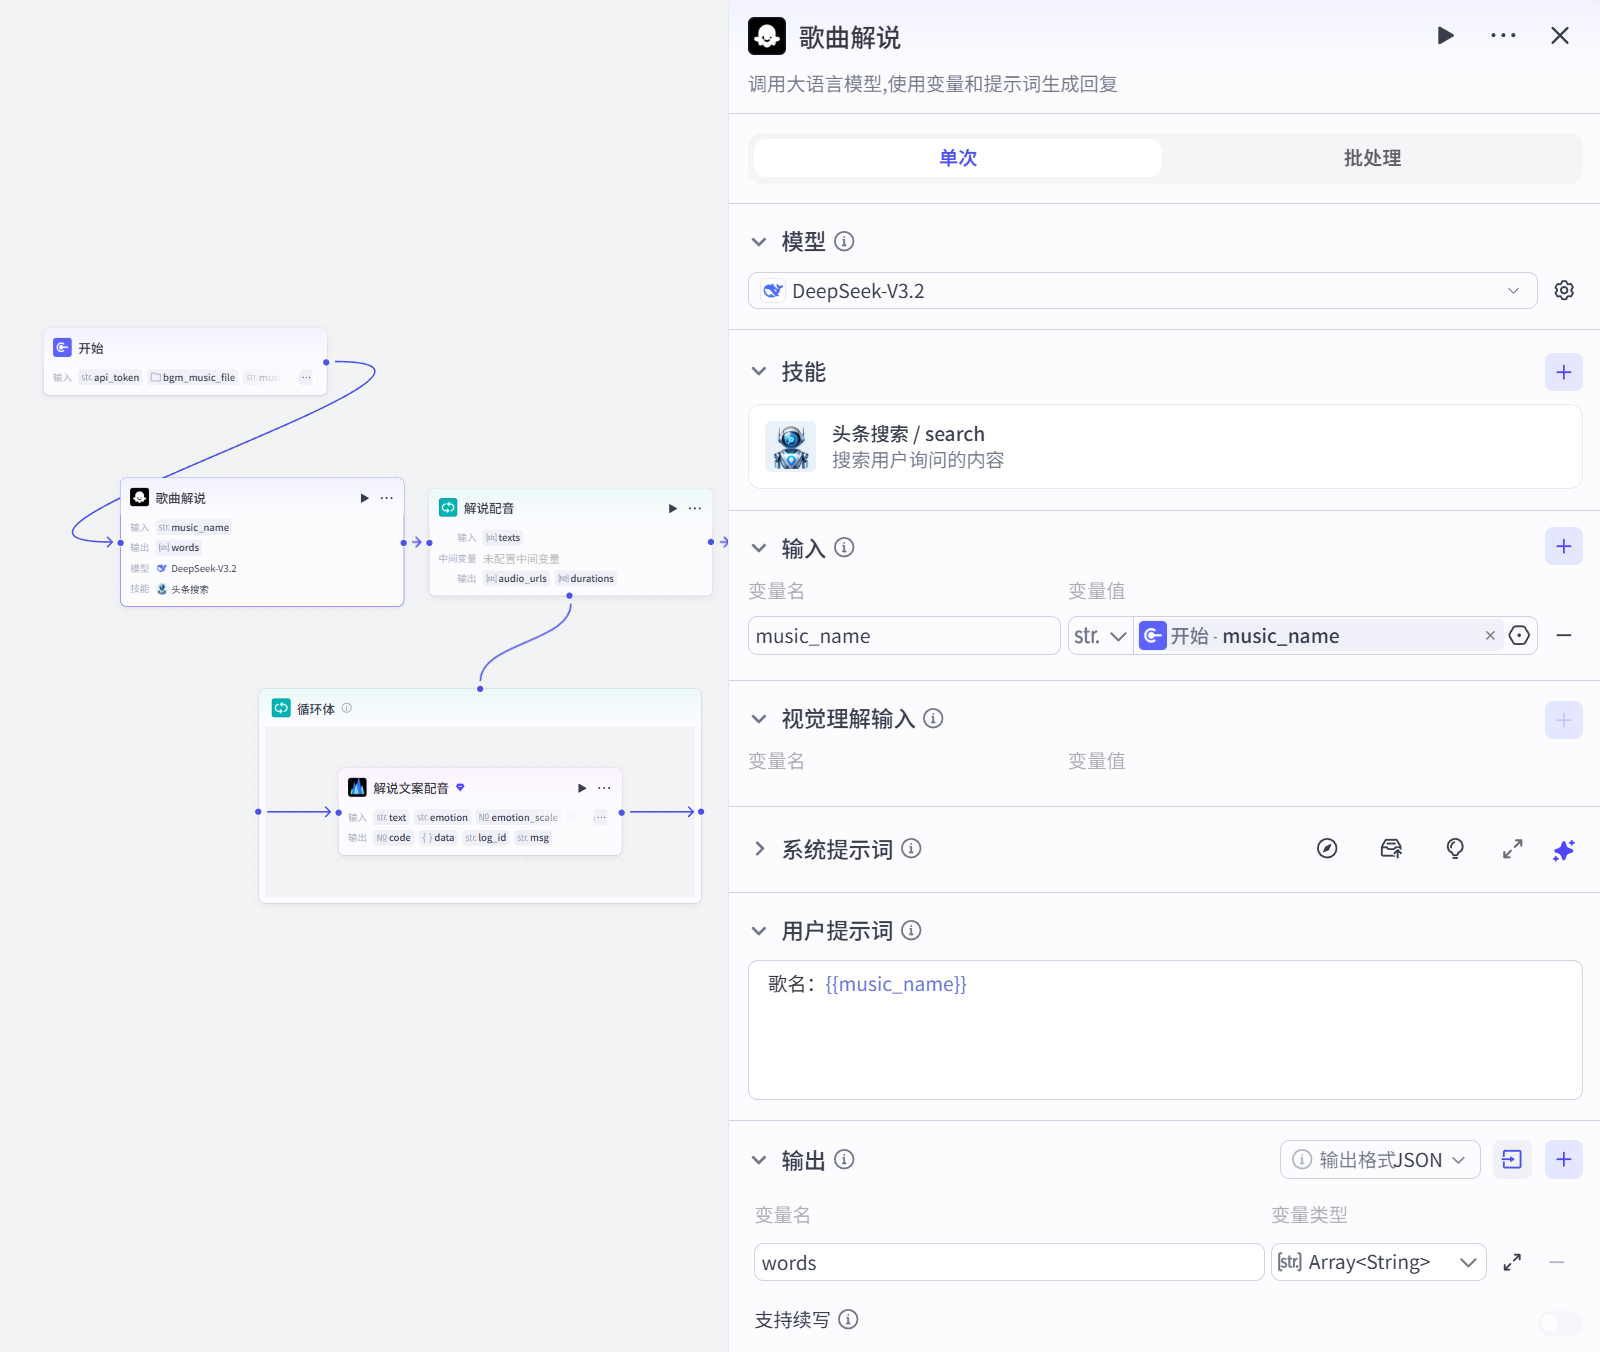Select the 解说配音 node title

tap(489, 508)
